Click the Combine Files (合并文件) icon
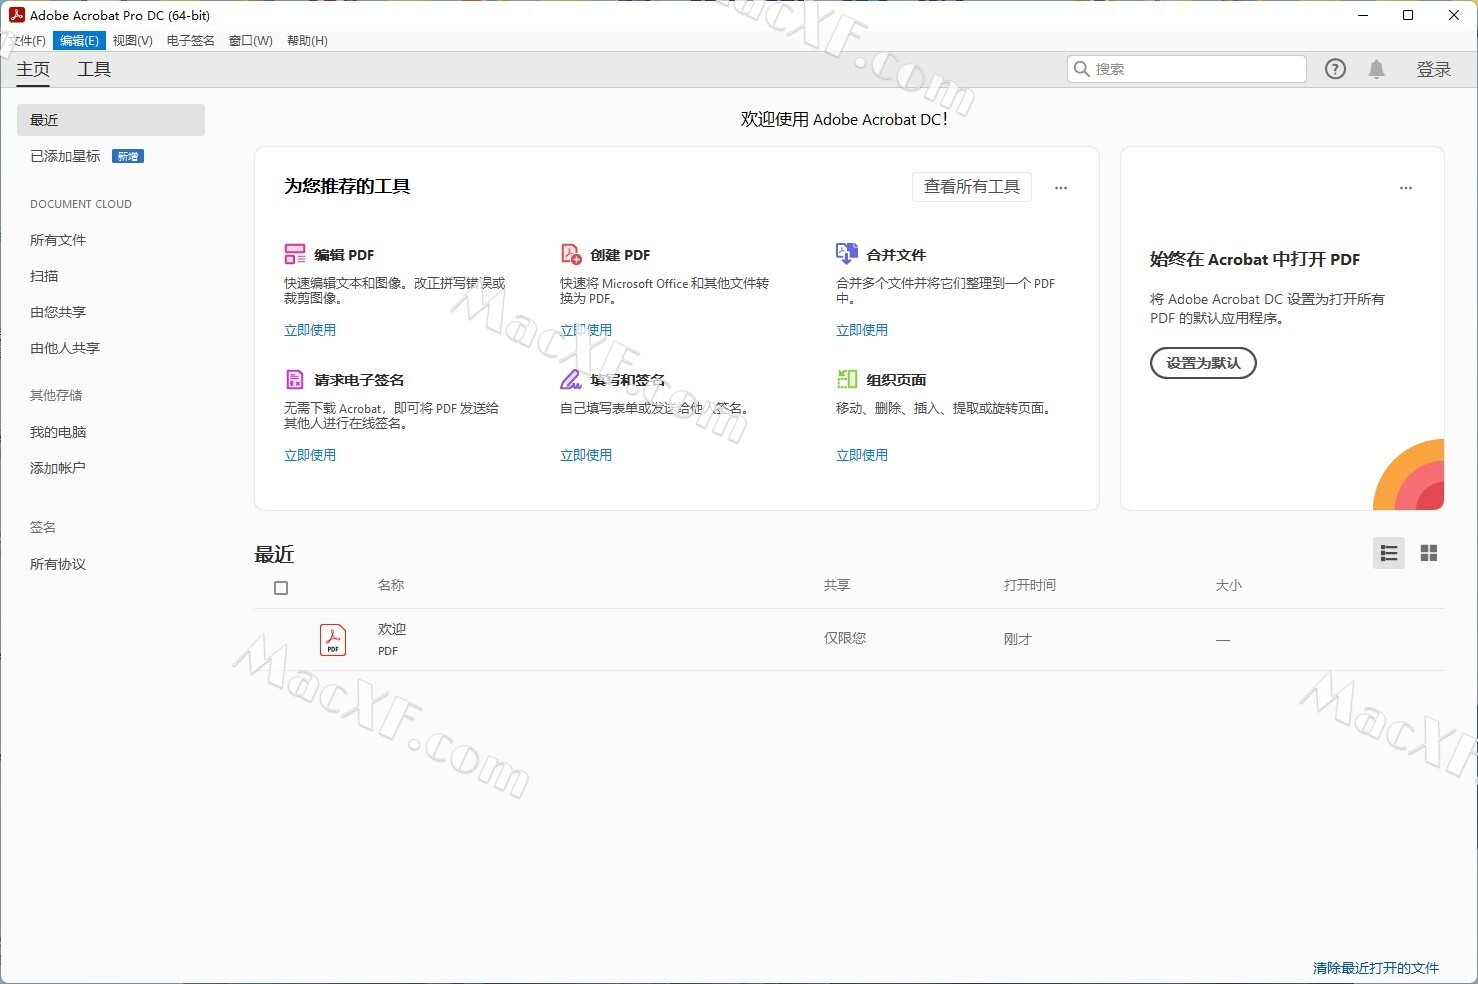The height and width of the screenshot is (984, 1478). (847, 254)
